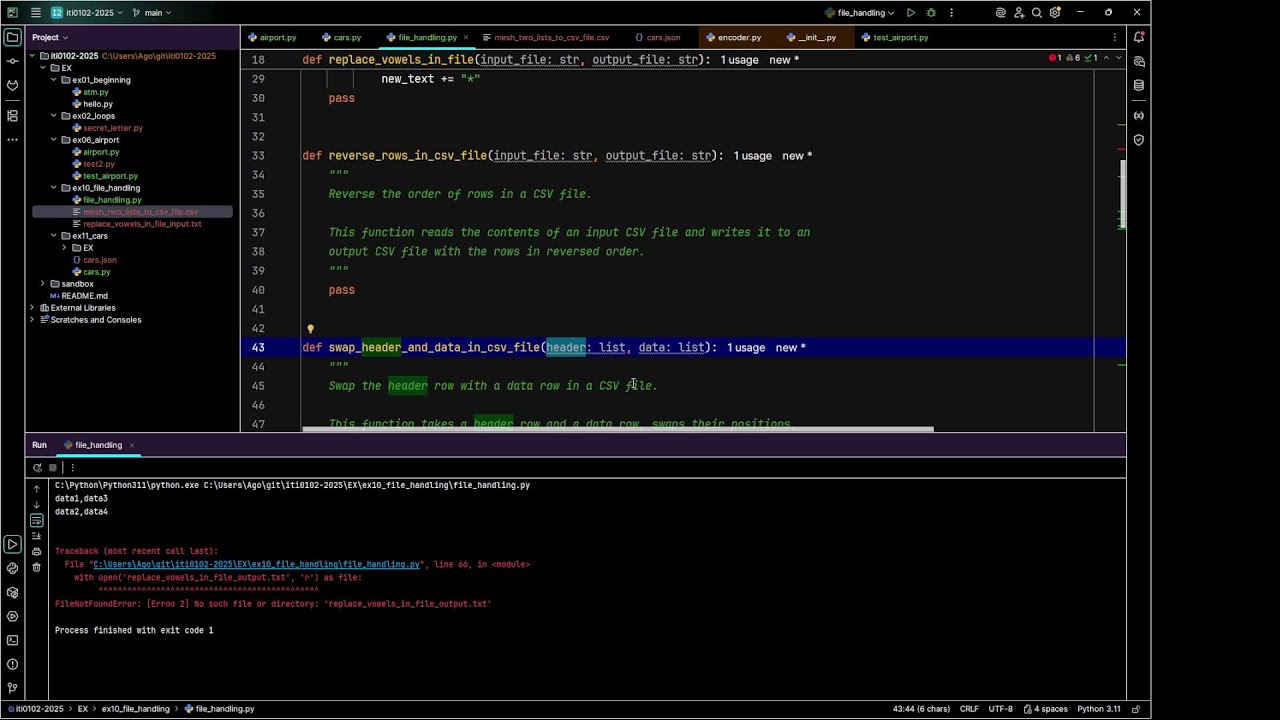The height and width of the screenshot is (720, 1280).
Task: Close the file_handling run tab
Action: click(x=131, y=445)
